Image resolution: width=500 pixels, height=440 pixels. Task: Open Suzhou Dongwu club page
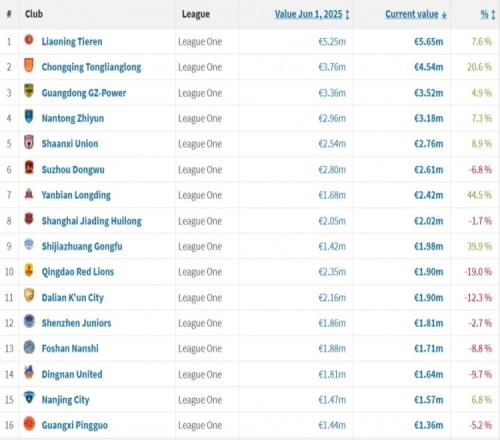pos(73,170)
